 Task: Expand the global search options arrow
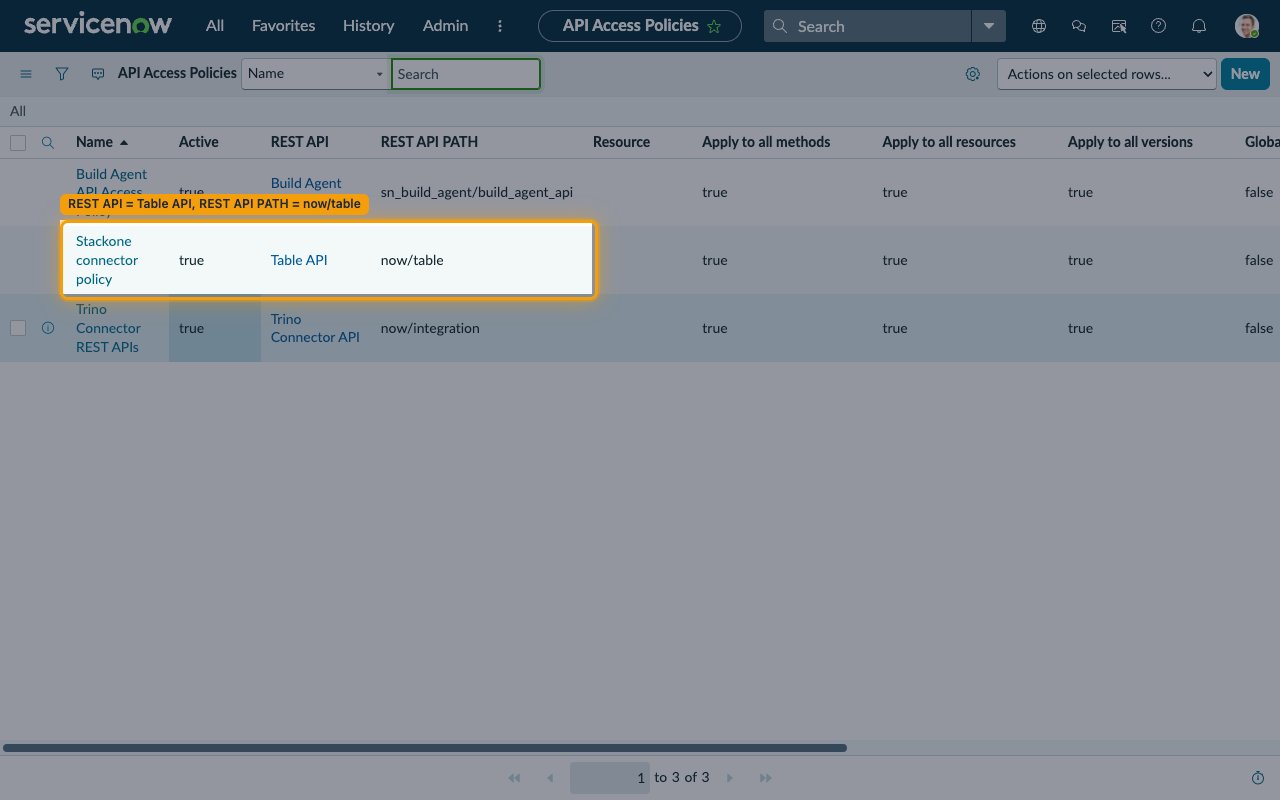click(988, 26)
